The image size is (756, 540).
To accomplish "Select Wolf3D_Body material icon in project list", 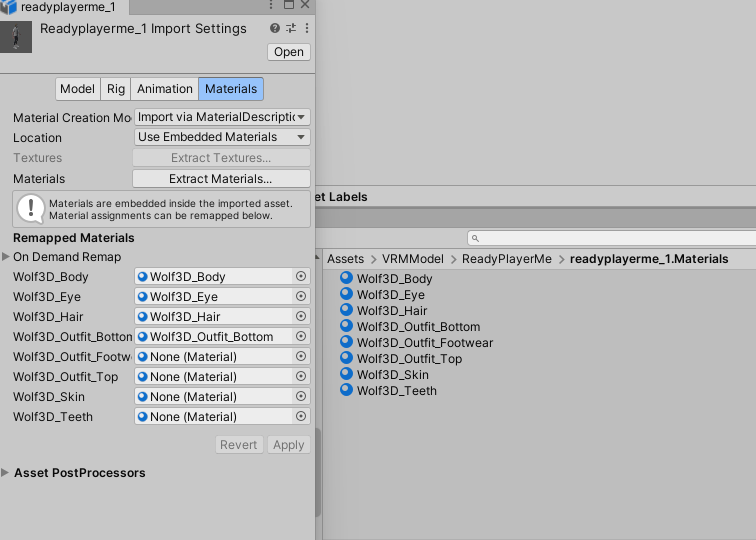I will point(346,277).
